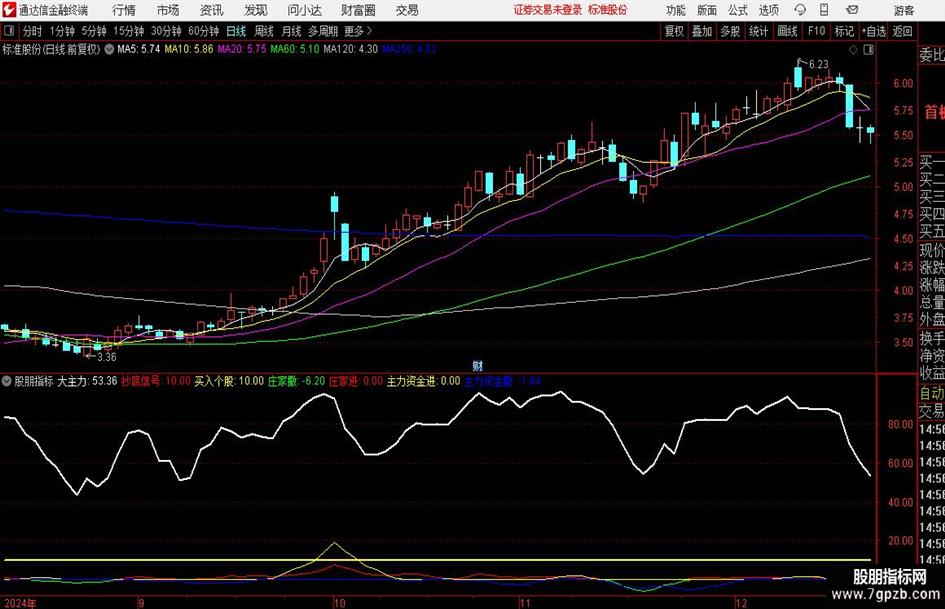Open the 选项 menu
The height and width of the screenshot is (609, 945).
(x=768, y=10)
